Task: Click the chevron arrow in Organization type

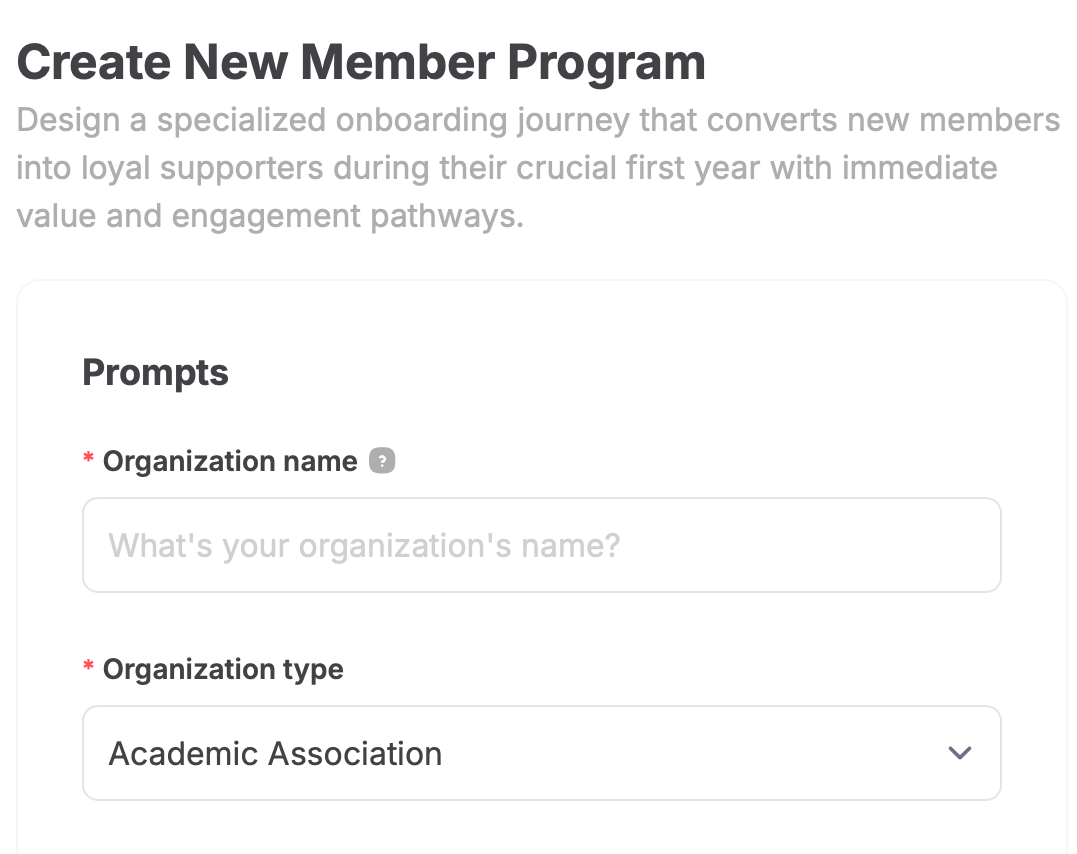Action: 959,753
